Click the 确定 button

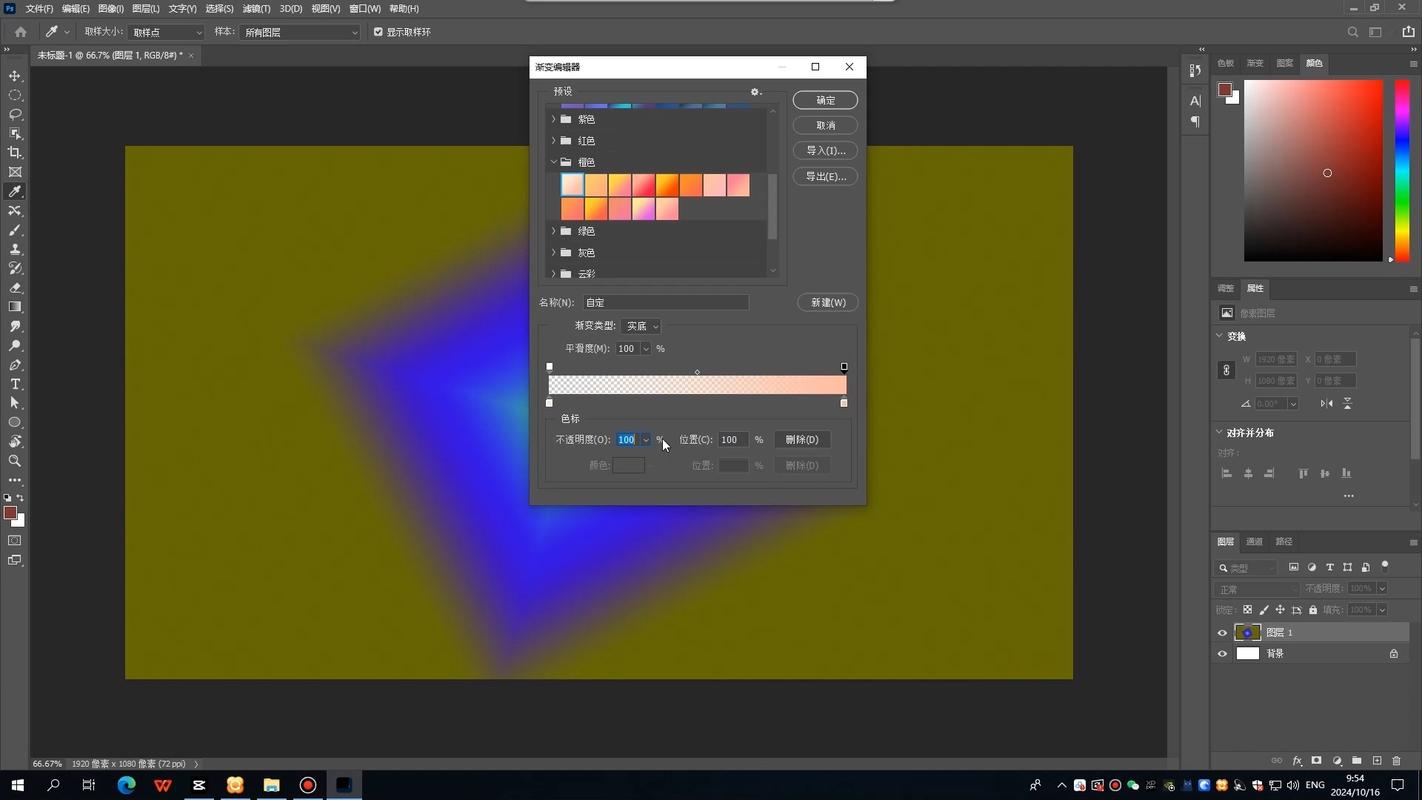click(x=825, y=100)
